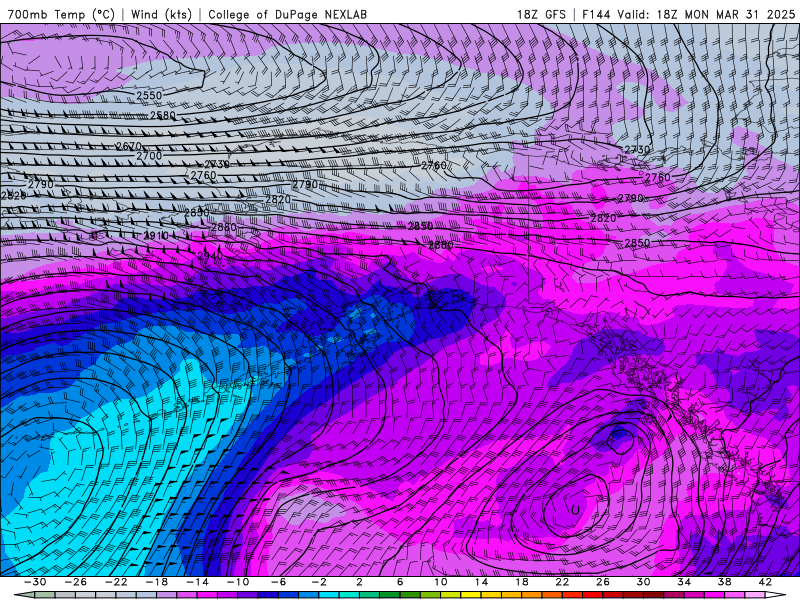Click the -6 colorbar tick label
800x600 pixels.
278,582
